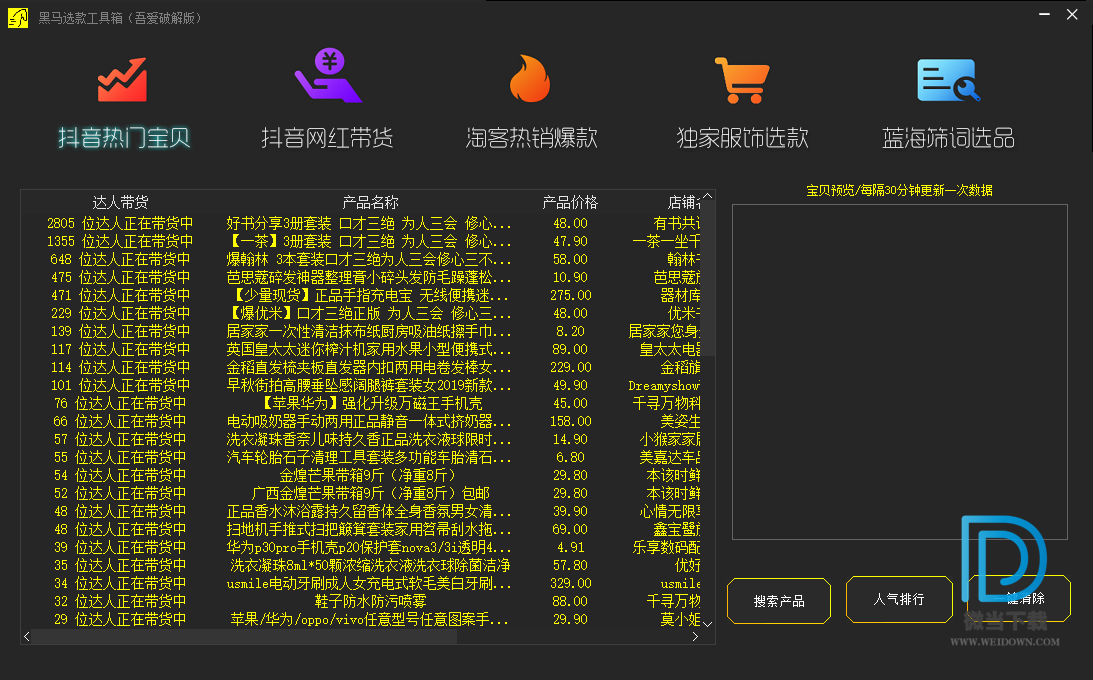Viewport: 1093px width, 680px height.
Task: Select the 苹果/华为/oppo/vivo任意型号 row
Action: click(x=360, y=619)
